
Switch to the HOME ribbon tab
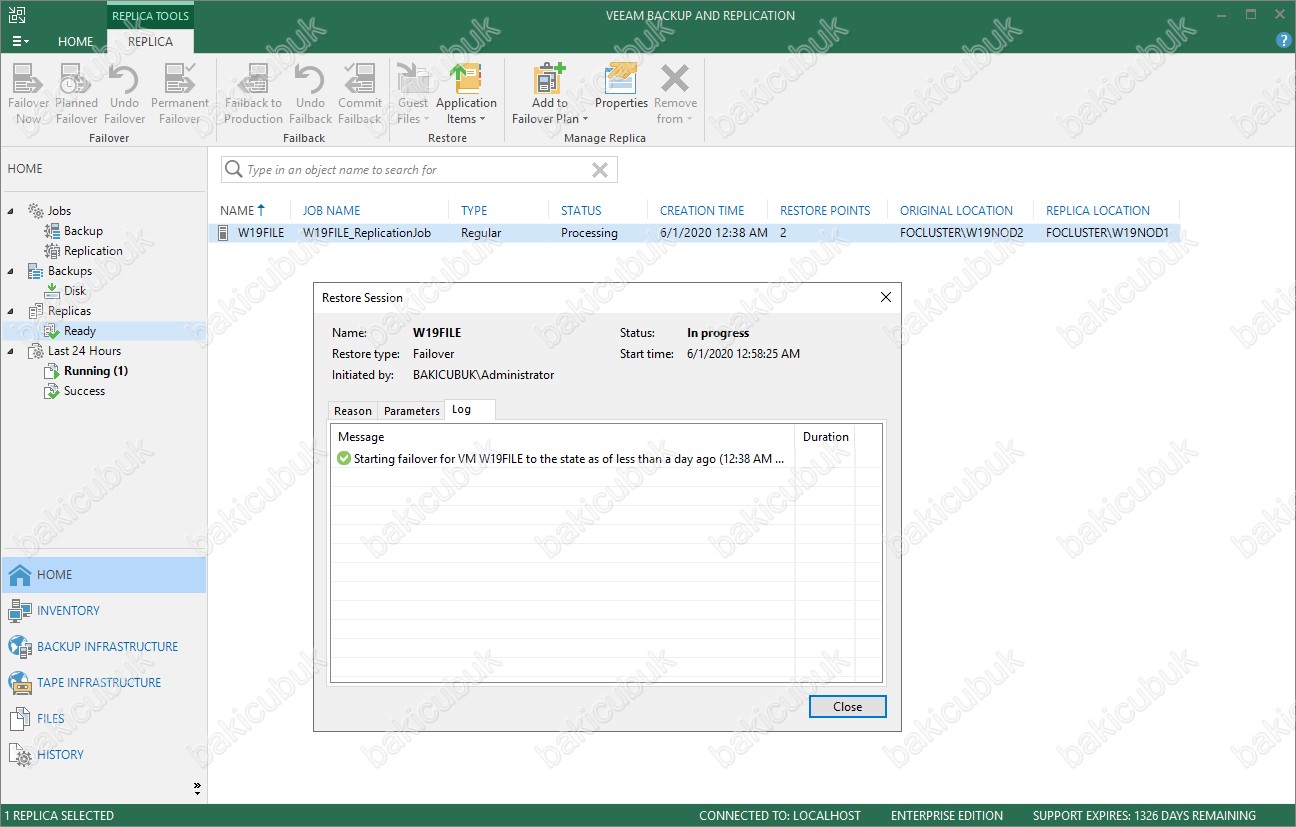[x=75, y=42]
